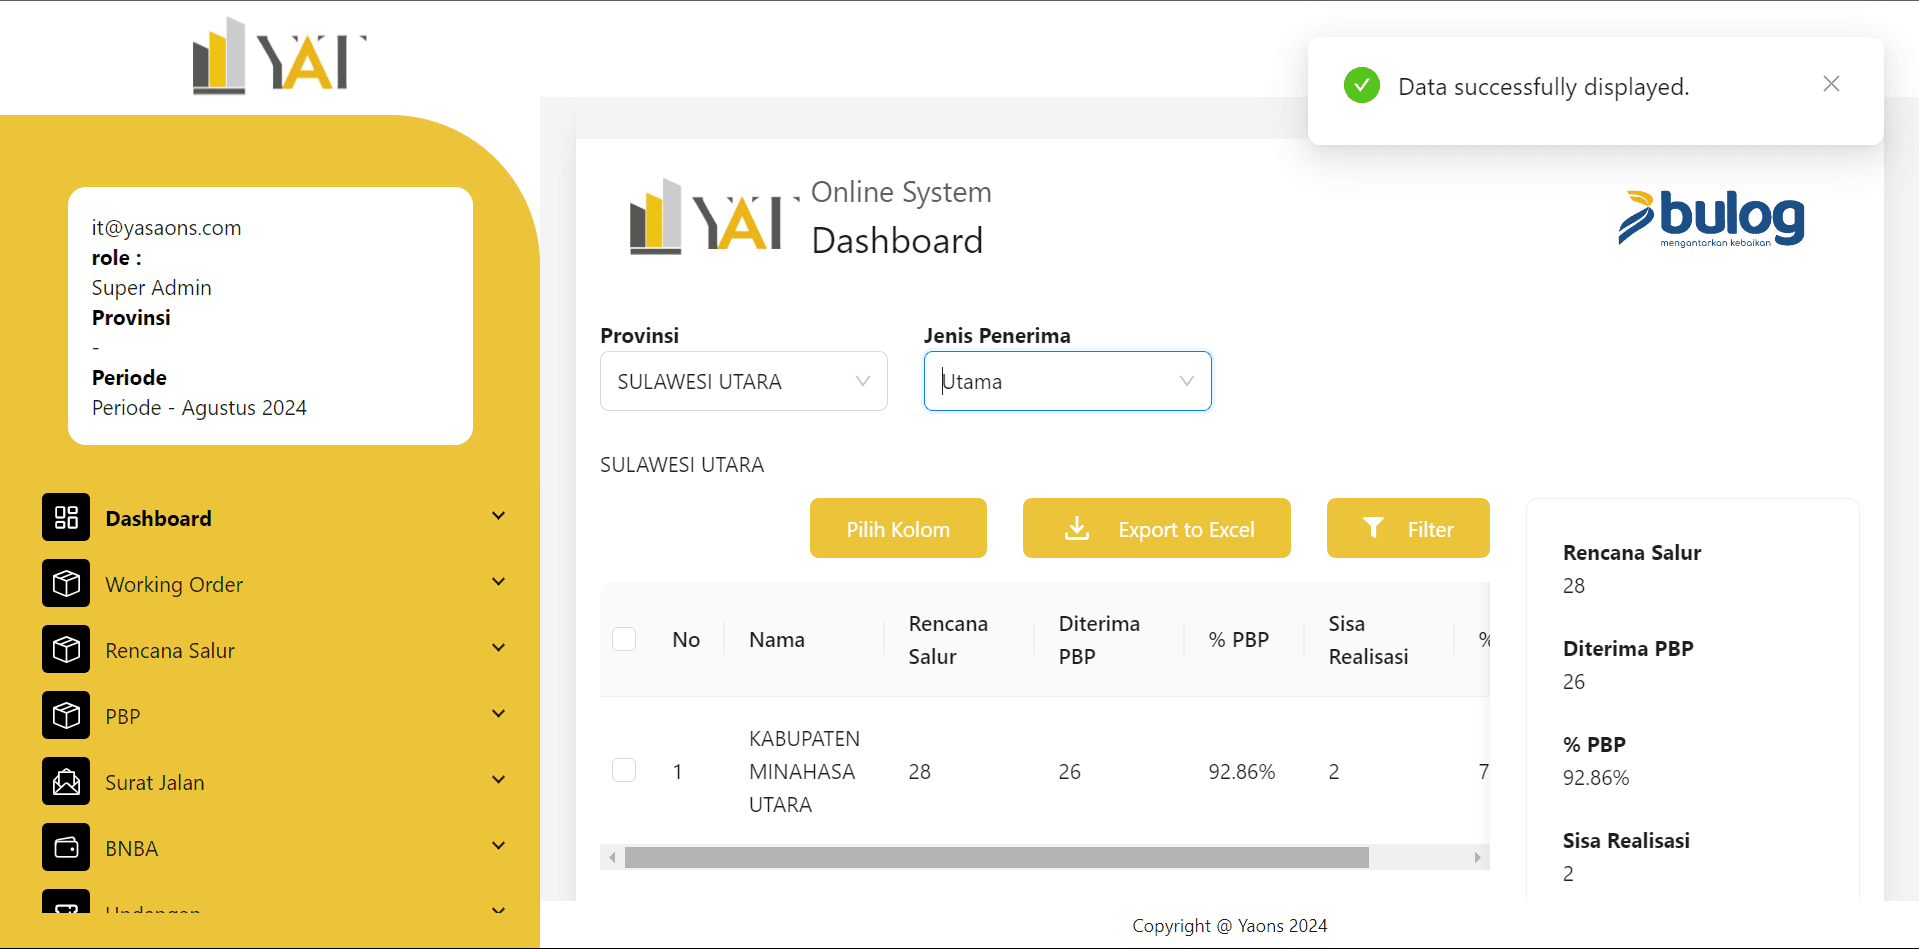Click the Working Order box icon

tap(66, 583)
